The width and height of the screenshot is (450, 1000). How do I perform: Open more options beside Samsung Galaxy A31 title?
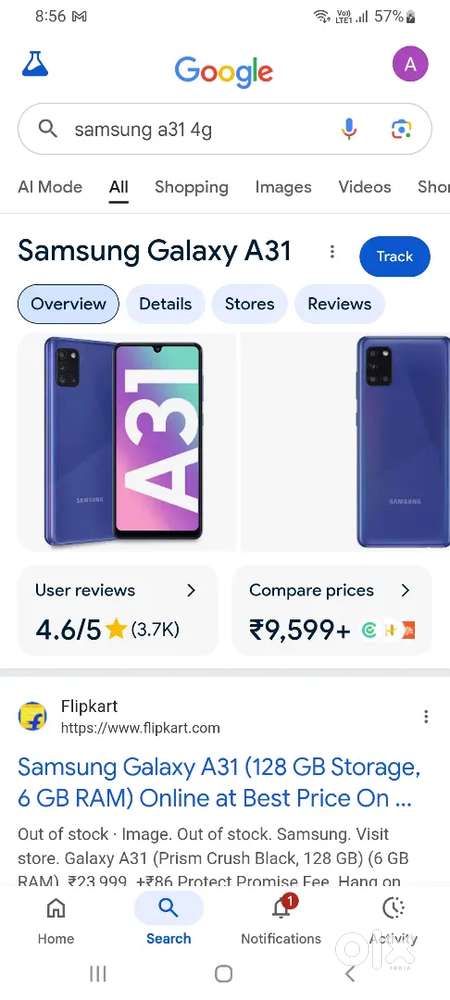pyautogui.click(x=331, y=252)
